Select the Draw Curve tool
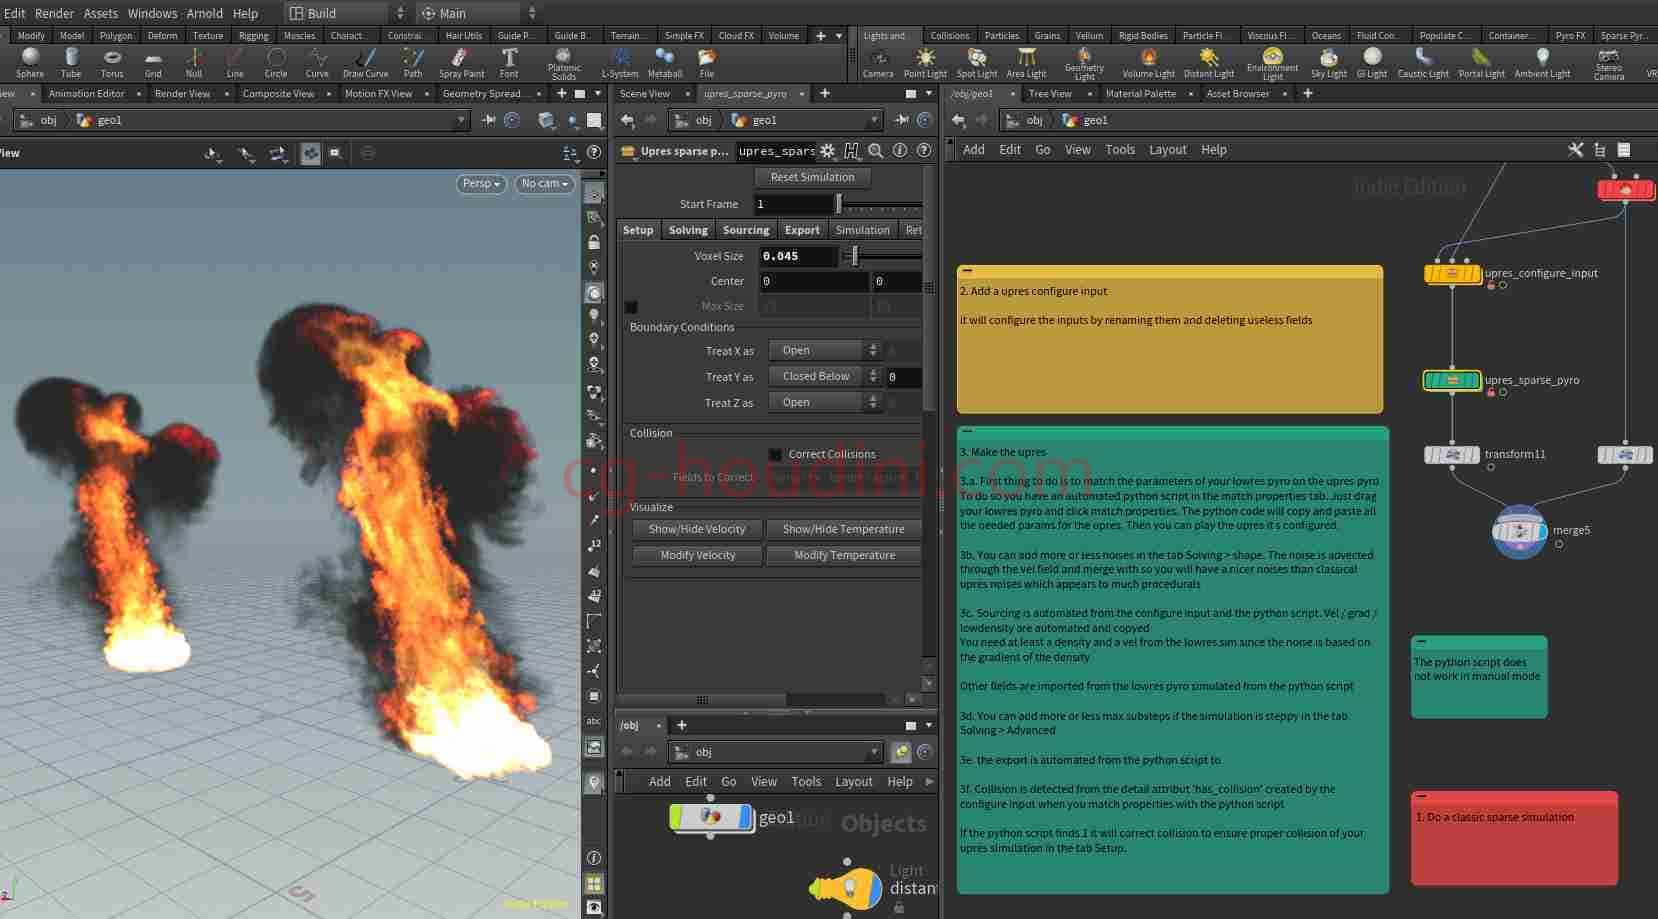The height and width of the screenshot is (919, 1658). 365,63
